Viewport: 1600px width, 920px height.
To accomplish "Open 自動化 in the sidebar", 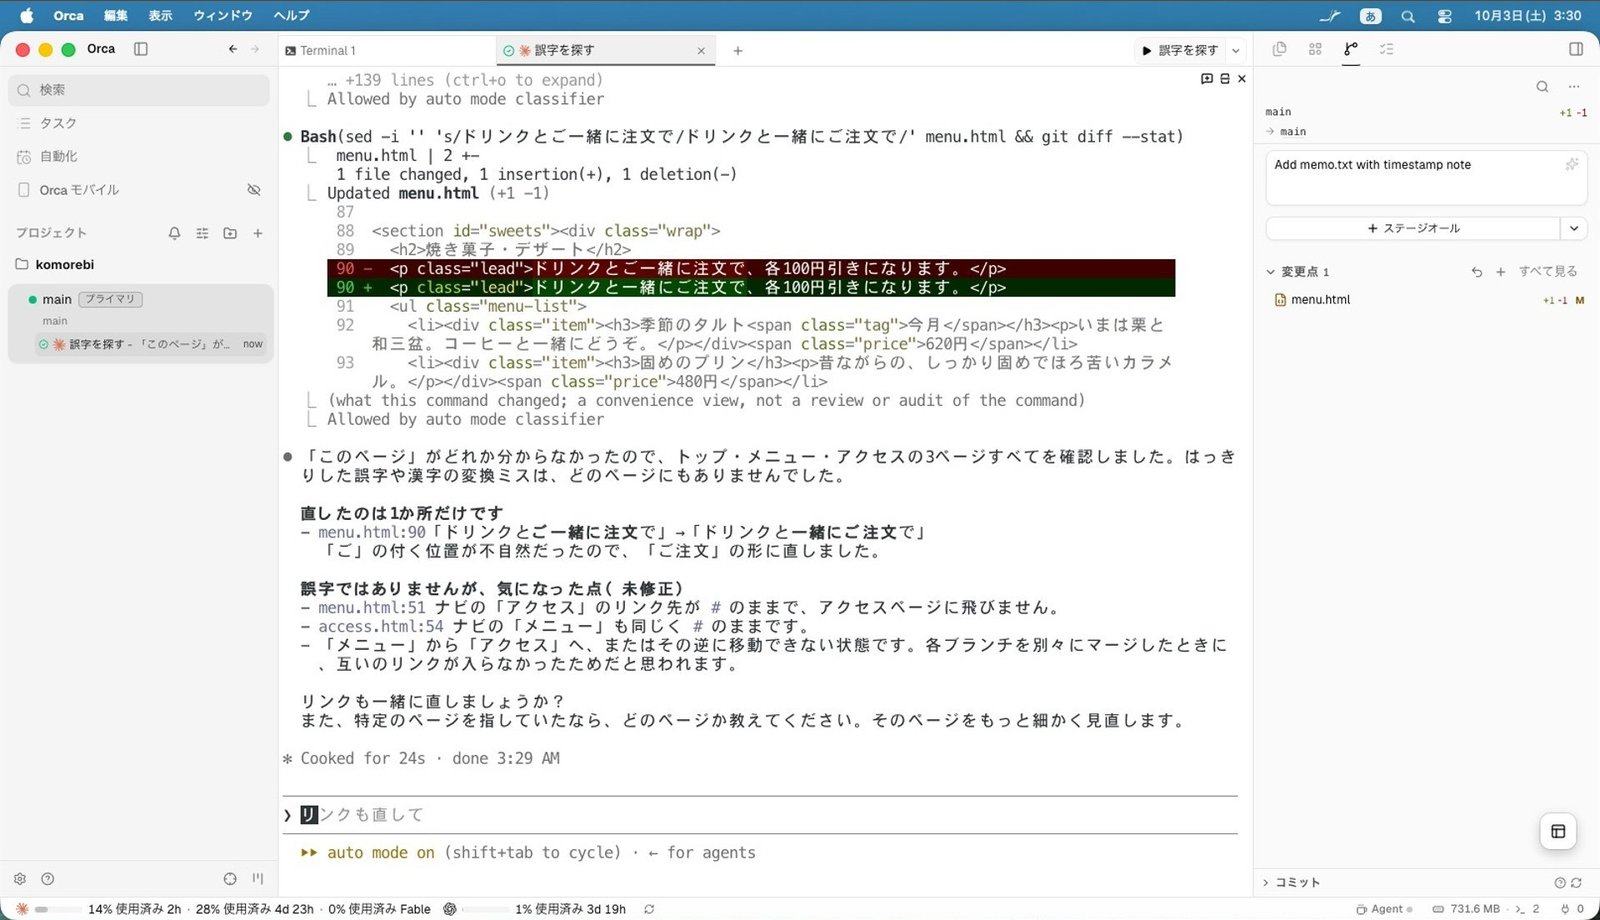I will pos(140,156).
